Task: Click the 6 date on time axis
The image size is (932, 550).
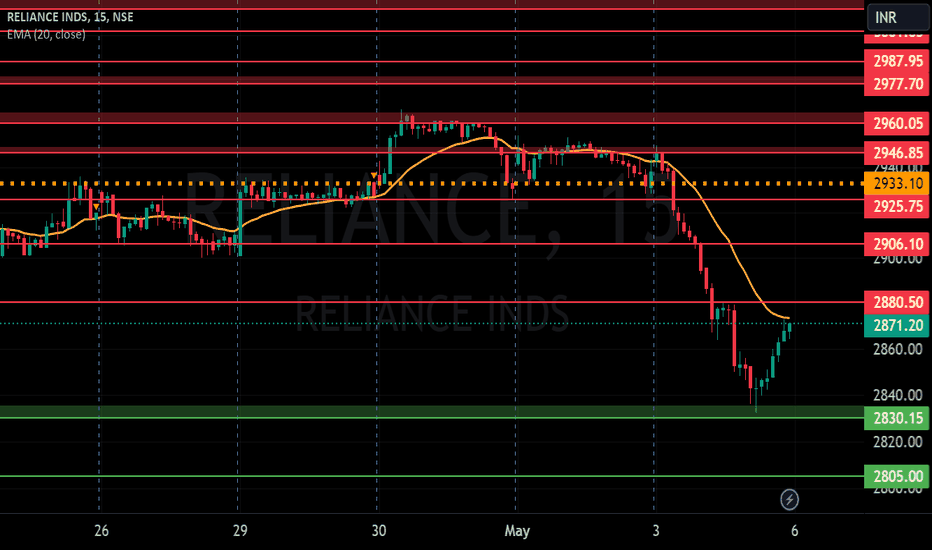Action: [x=794, y=530]
